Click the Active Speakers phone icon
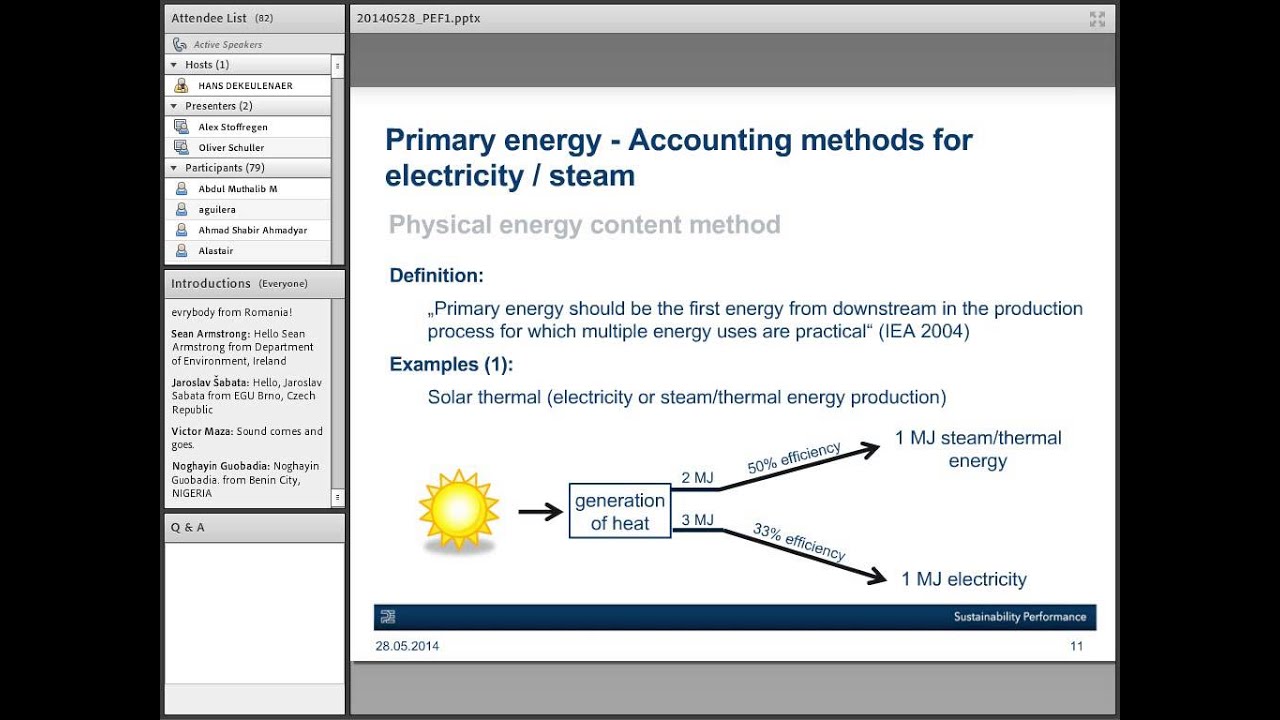 click(180, 44)
